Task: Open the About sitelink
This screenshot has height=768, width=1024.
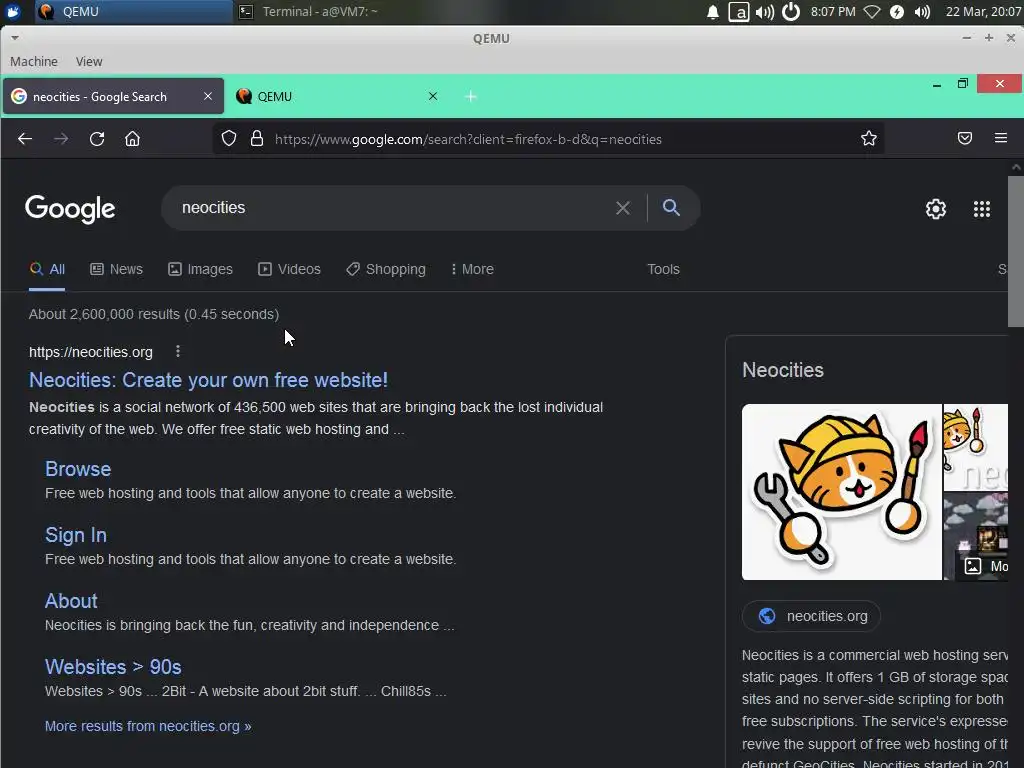Action: click(x=71, y=601)
